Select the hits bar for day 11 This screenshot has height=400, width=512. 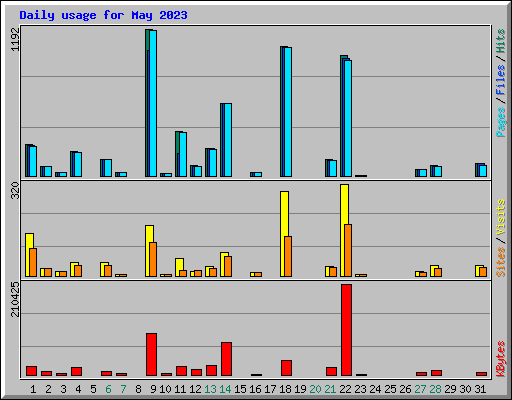(x=181, y=154)
